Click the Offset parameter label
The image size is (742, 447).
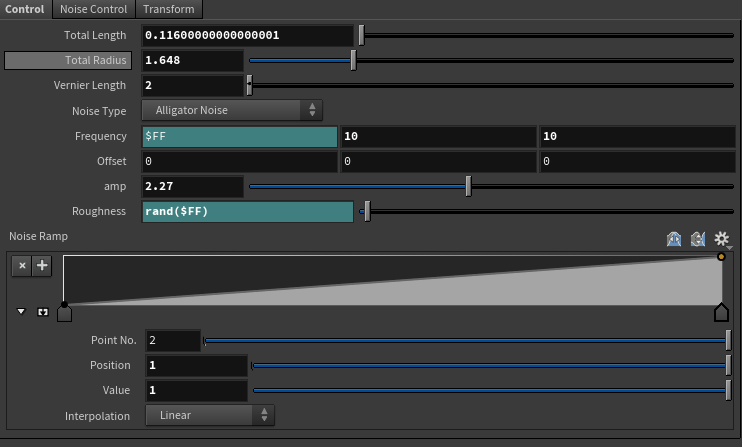click(x=112, y=161)
